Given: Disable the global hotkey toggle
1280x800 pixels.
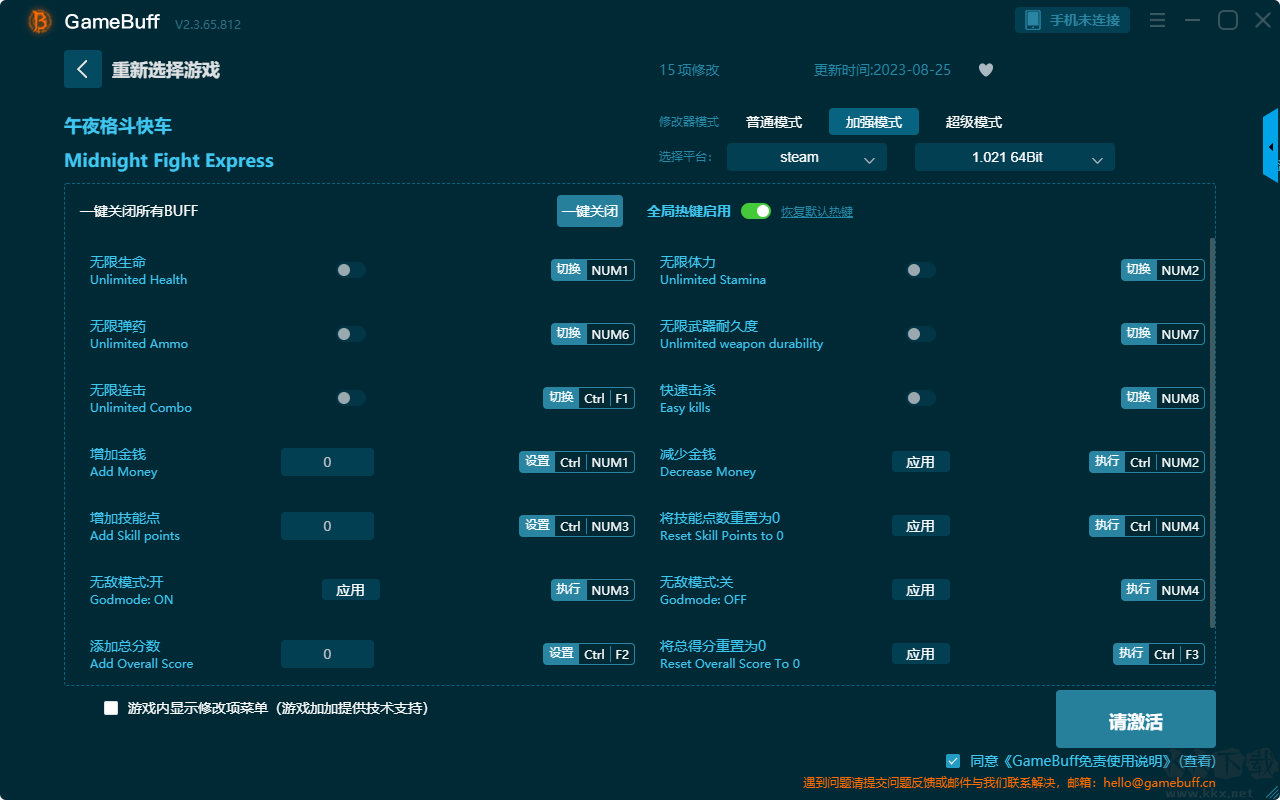Looking at the screenshot, I should tap(756, 211).
